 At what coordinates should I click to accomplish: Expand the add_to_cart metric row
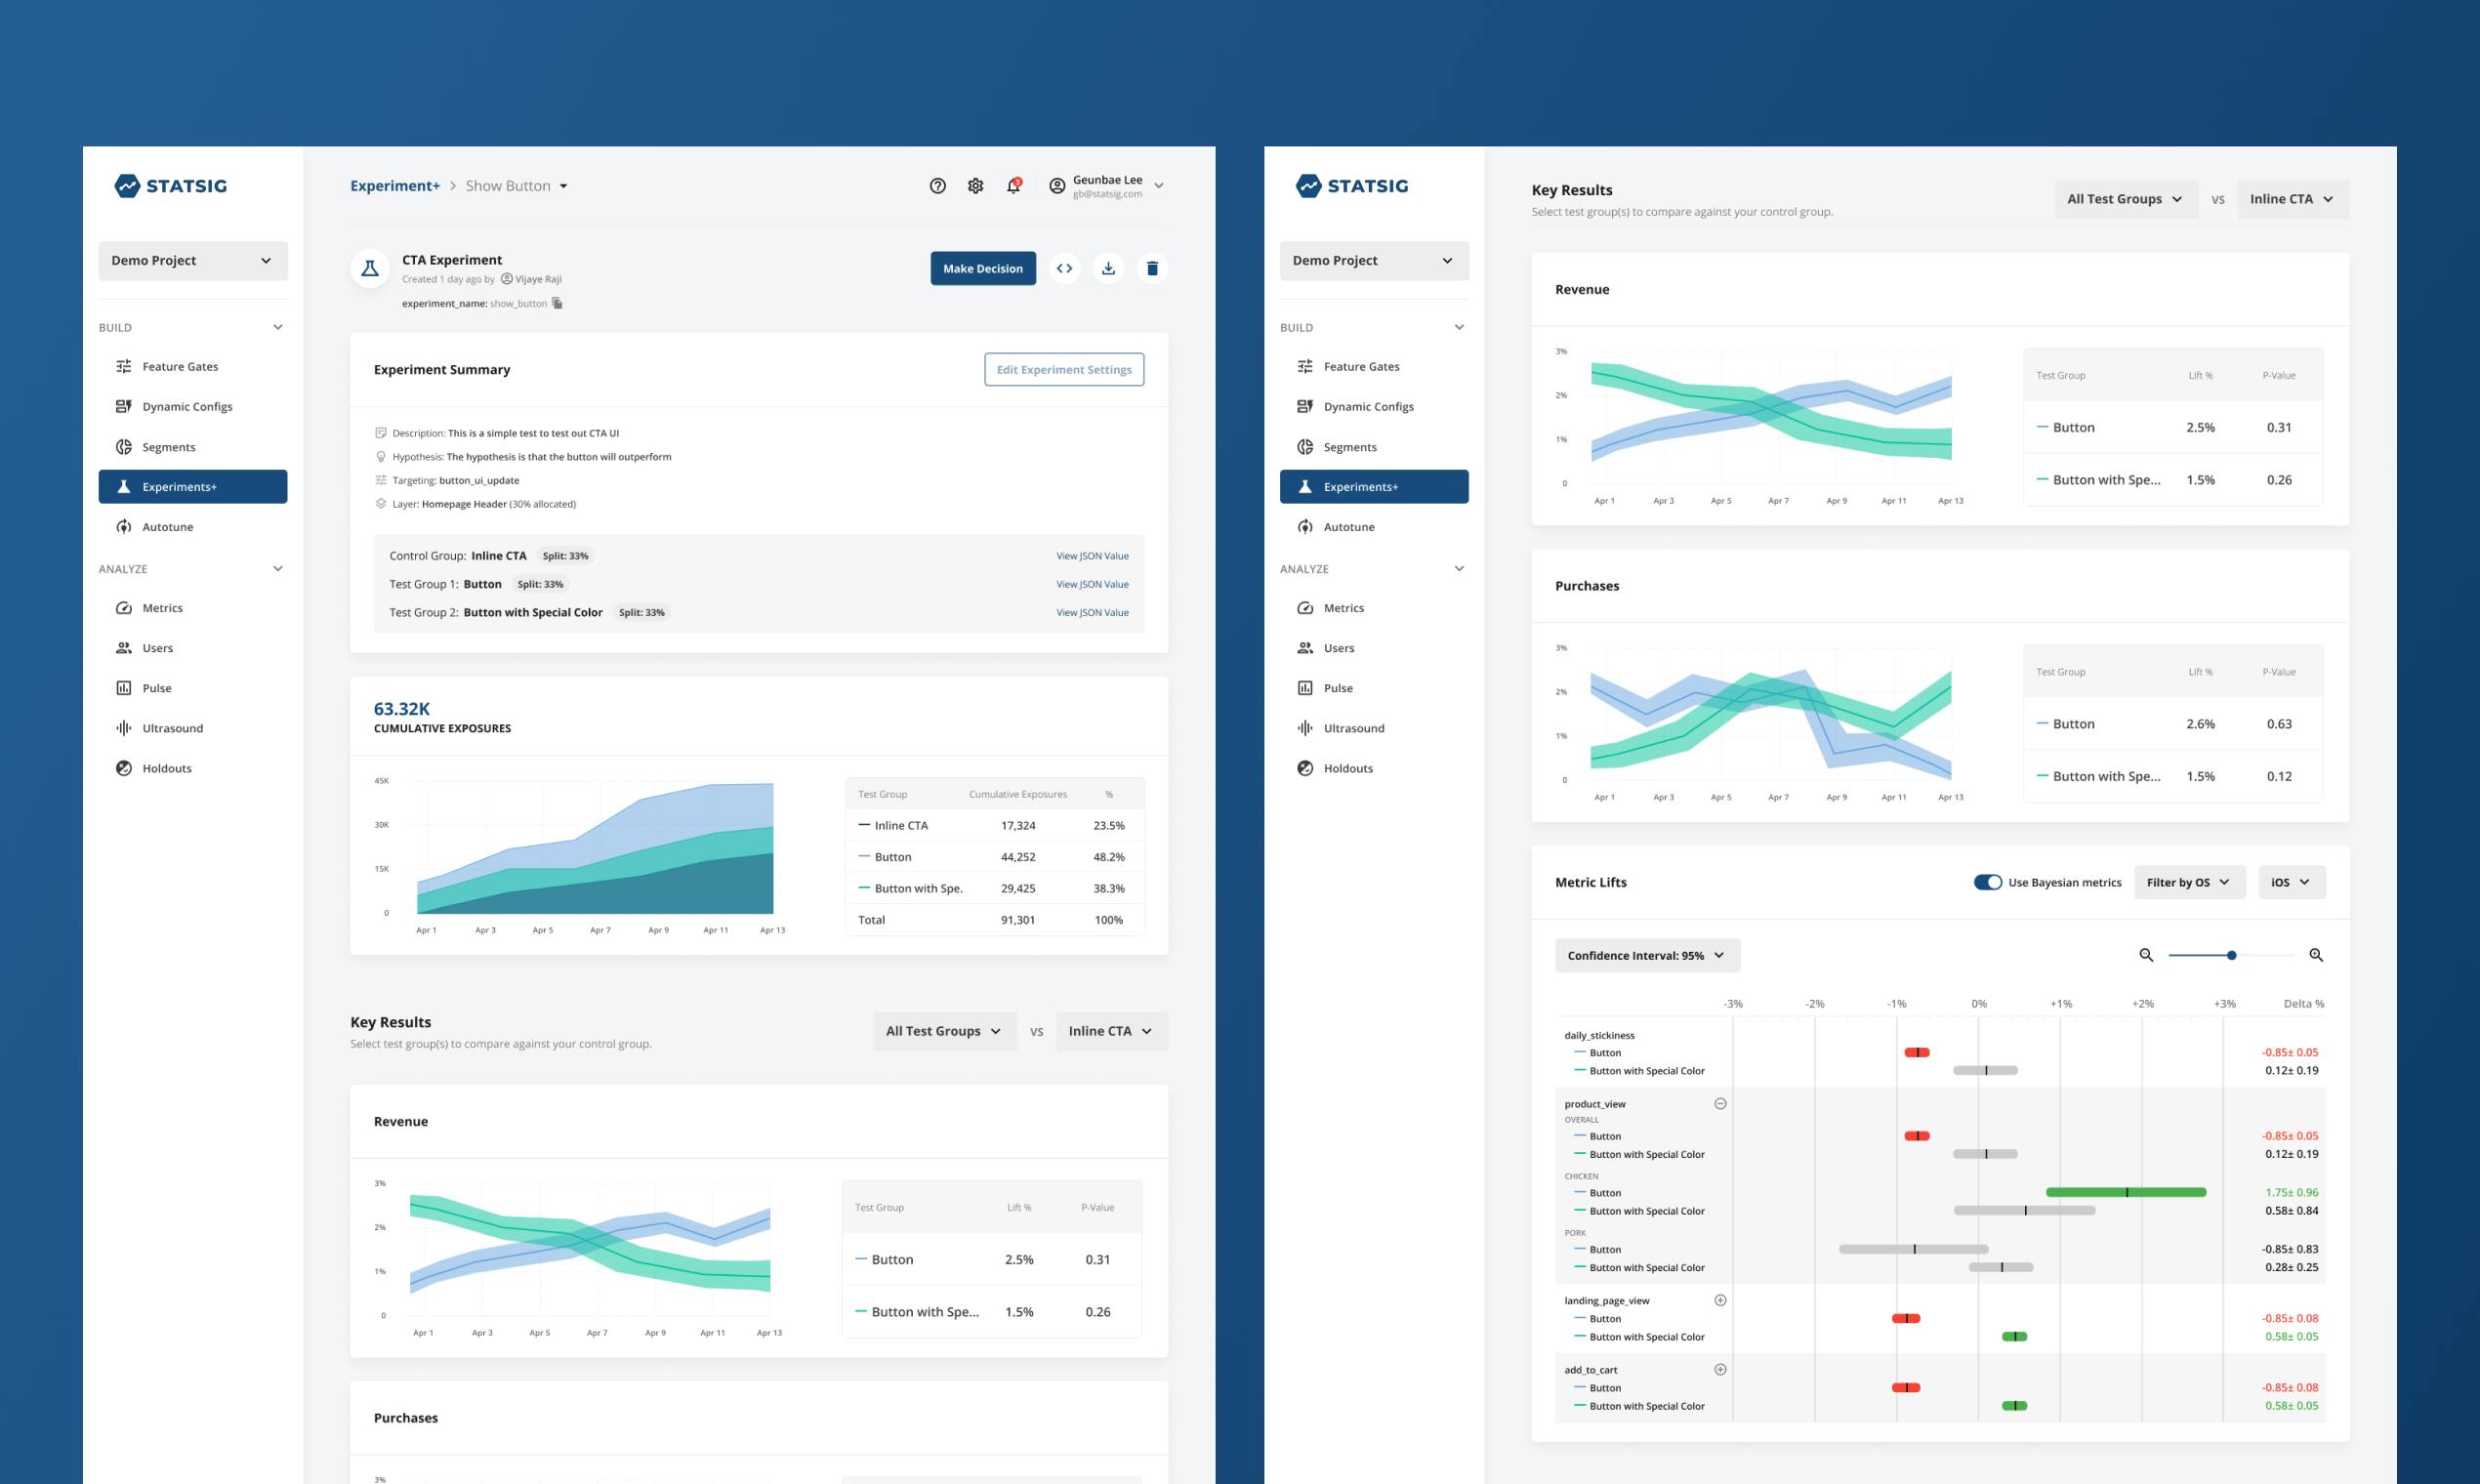(x=1720, y=1370)
